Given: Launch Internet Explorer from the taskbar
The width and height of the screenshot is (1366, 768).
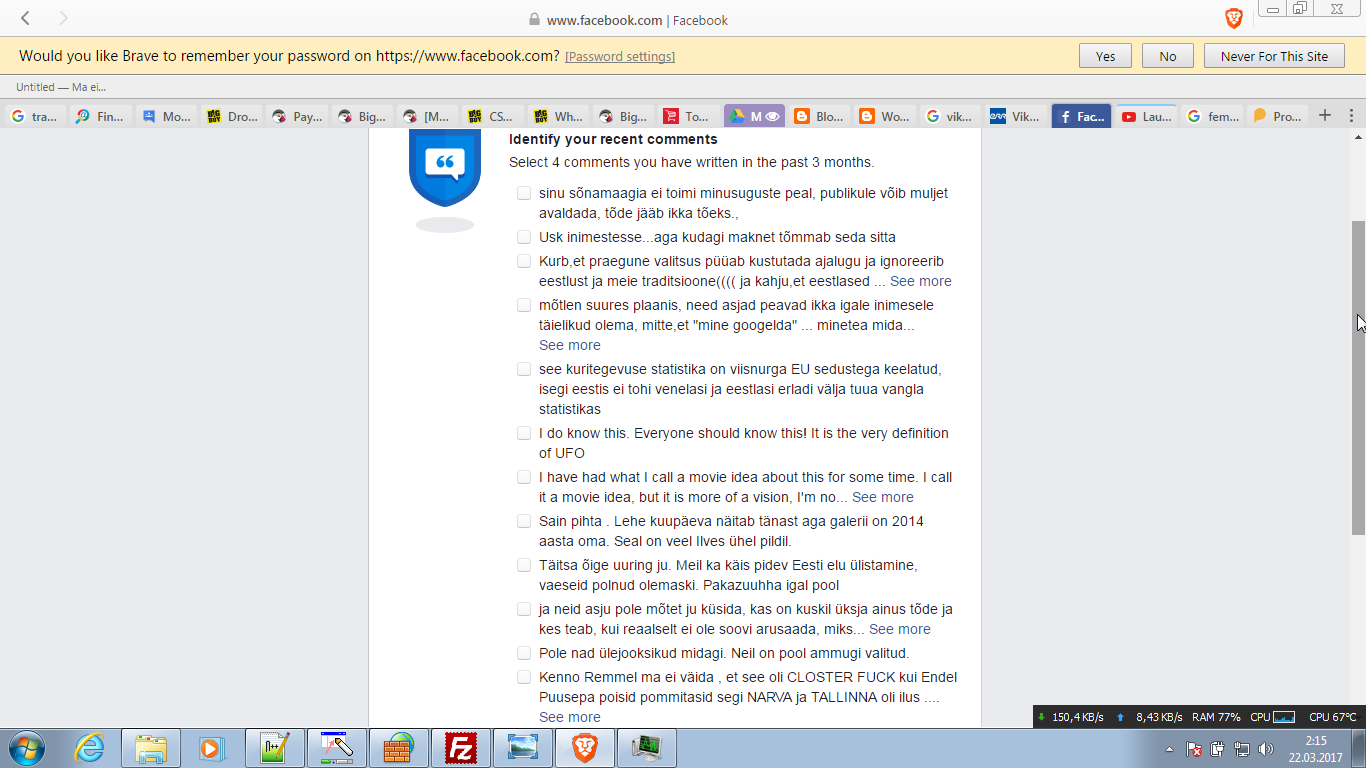Looking at the screenshot, I should 89,748.
